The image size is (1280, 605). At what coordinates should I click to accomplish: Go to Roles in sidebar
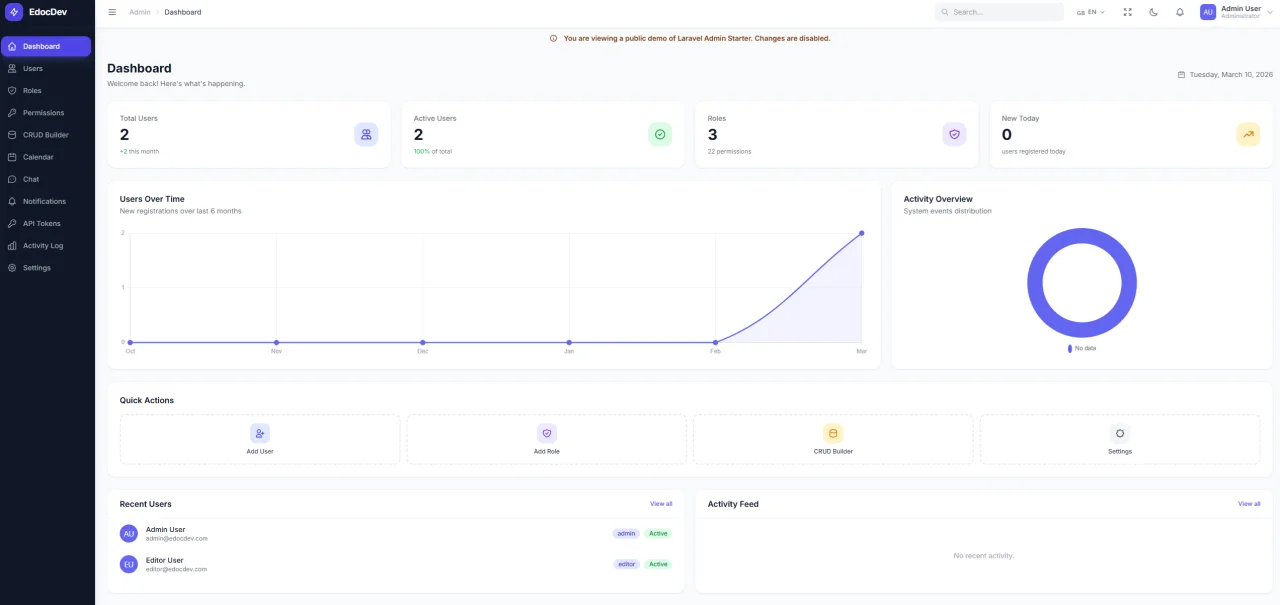tap(47, 90)
